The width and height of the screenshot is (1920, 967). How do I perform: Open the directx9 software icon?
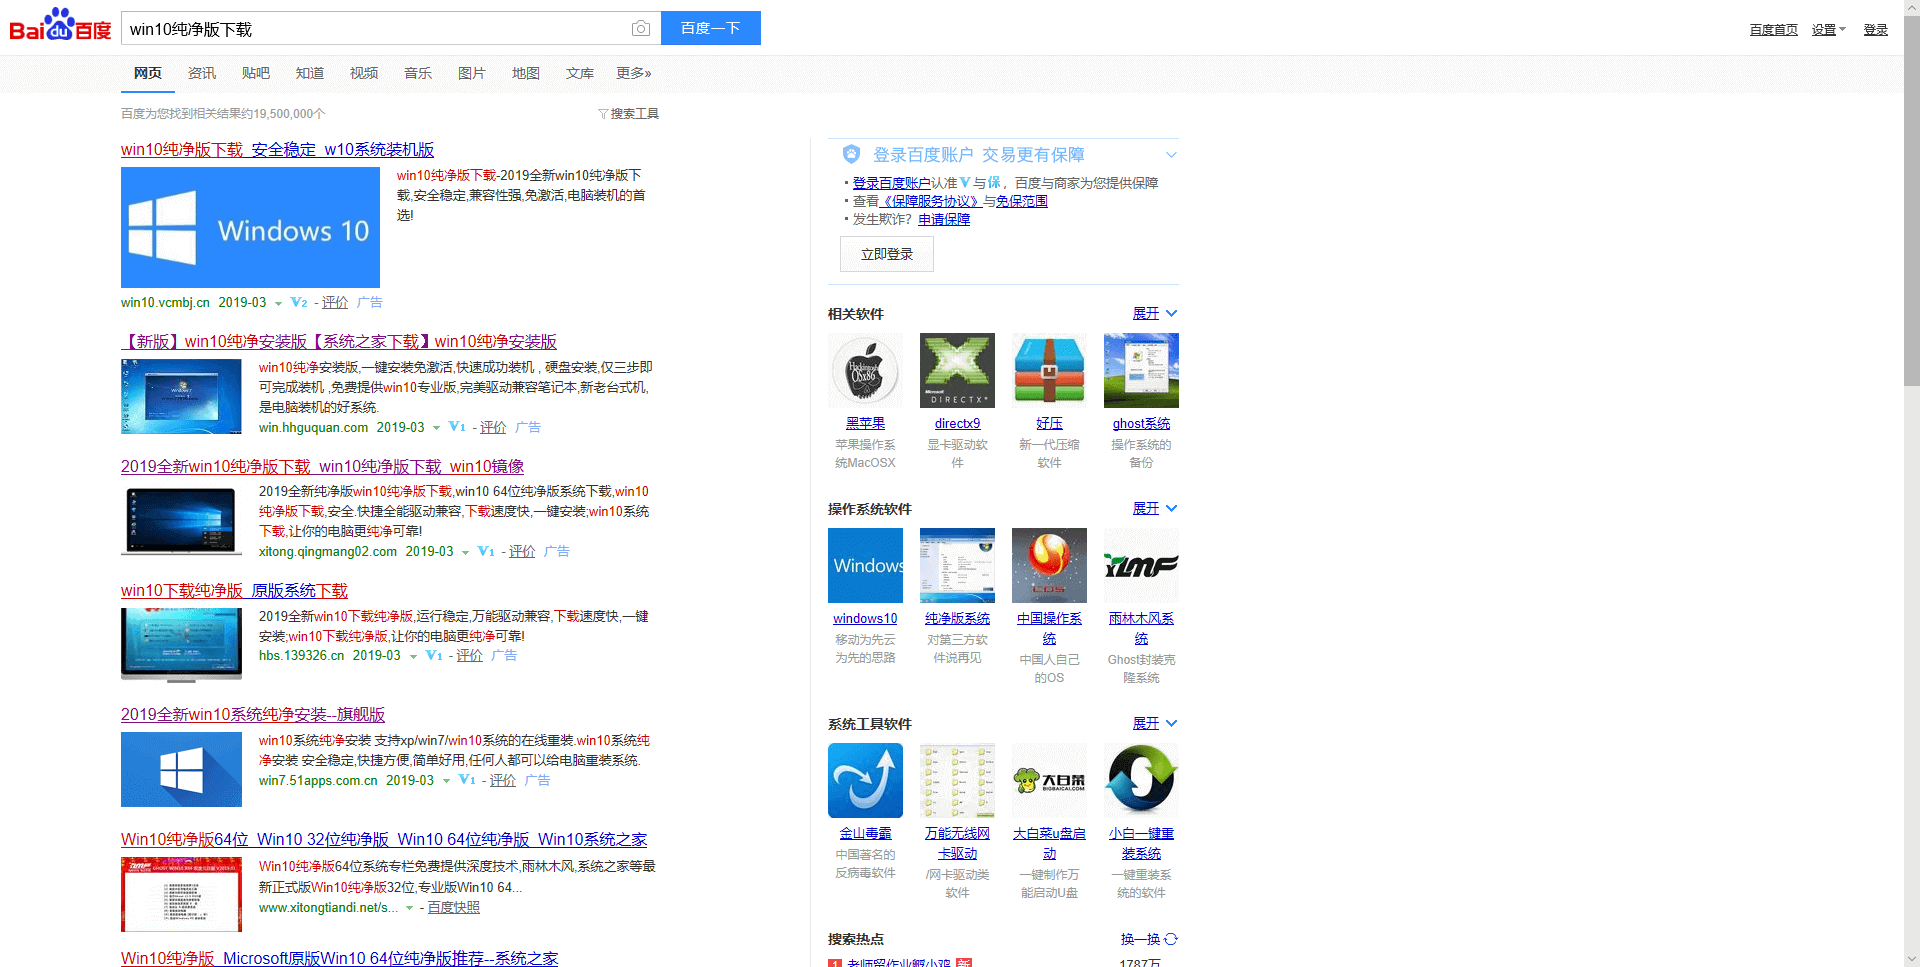tap(957, 371)
